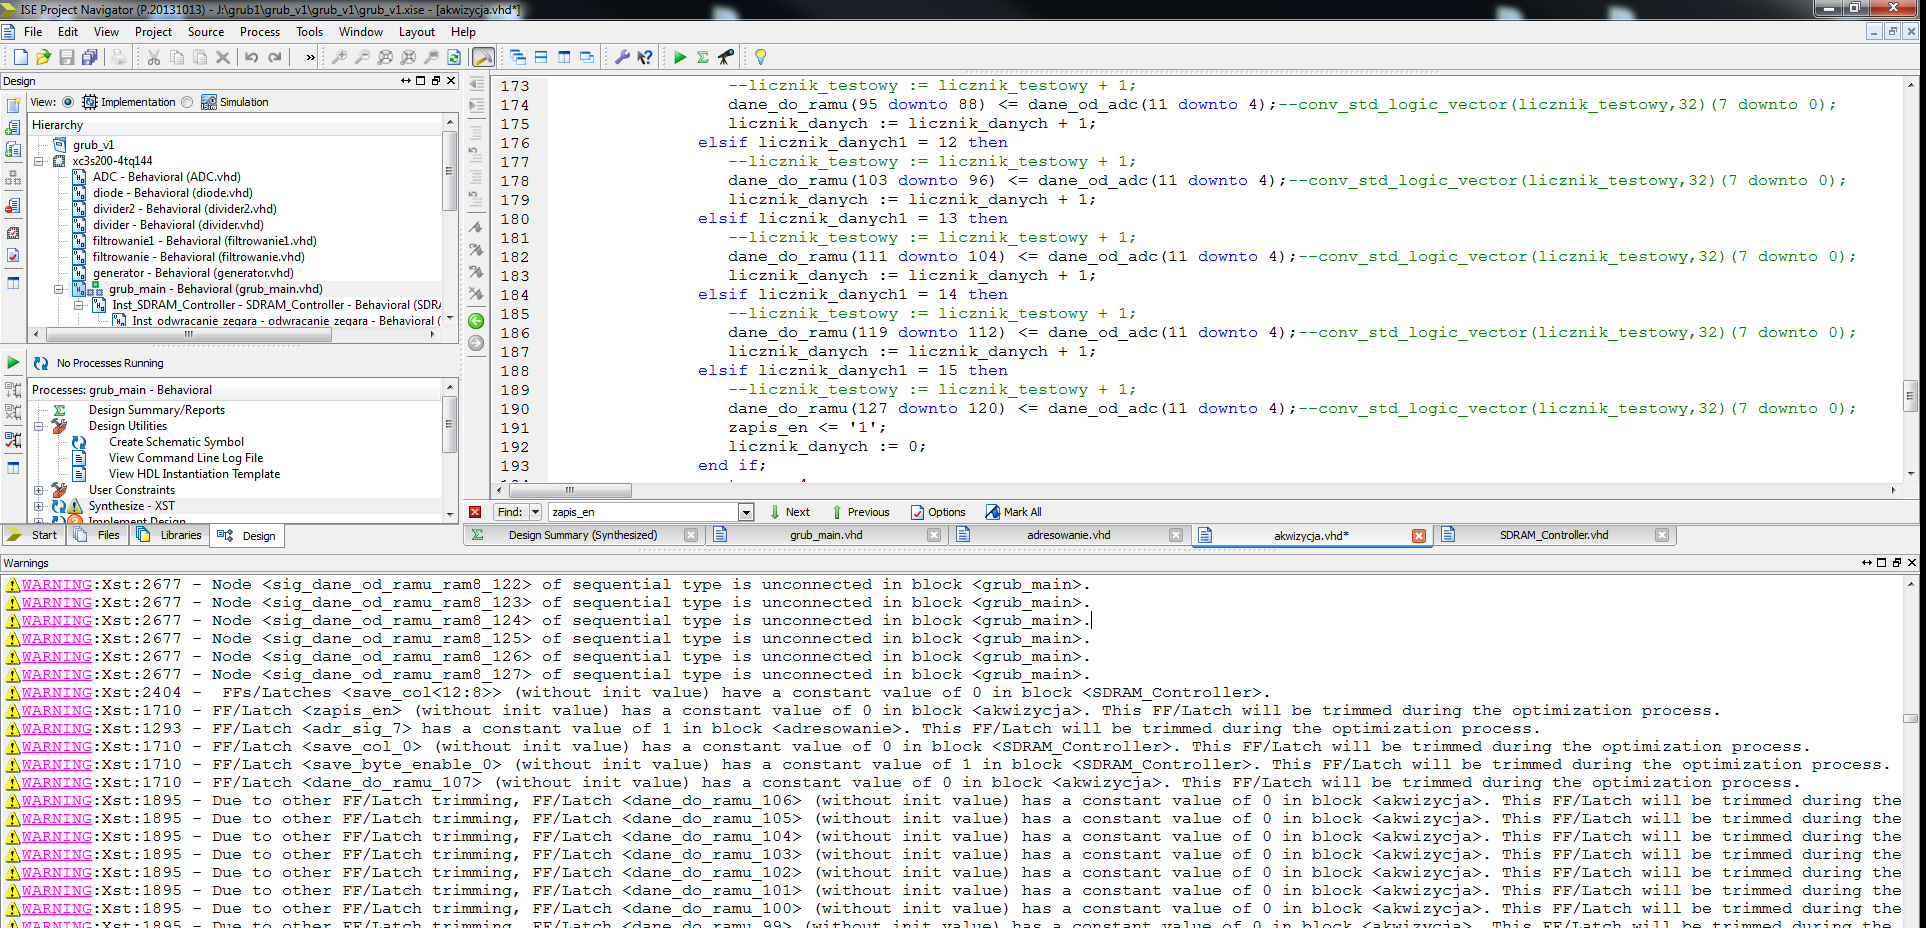Find the Previous search match

[x=859, y=512]
